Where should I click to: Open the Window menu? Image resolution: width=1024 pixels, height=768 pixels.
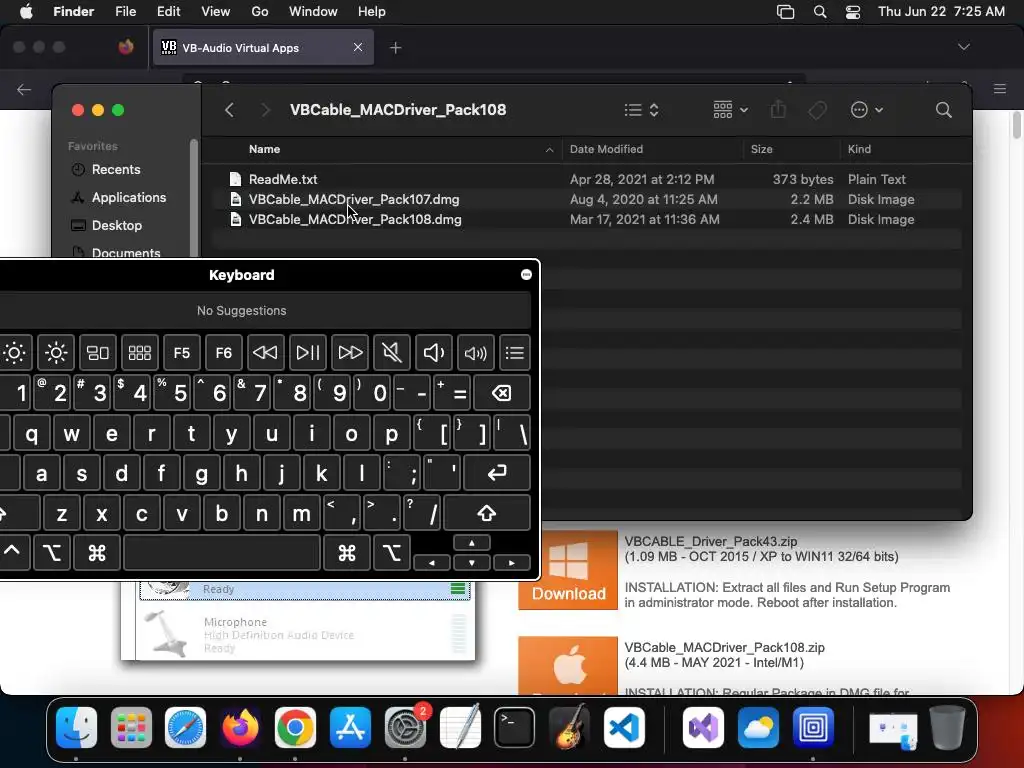313,12
